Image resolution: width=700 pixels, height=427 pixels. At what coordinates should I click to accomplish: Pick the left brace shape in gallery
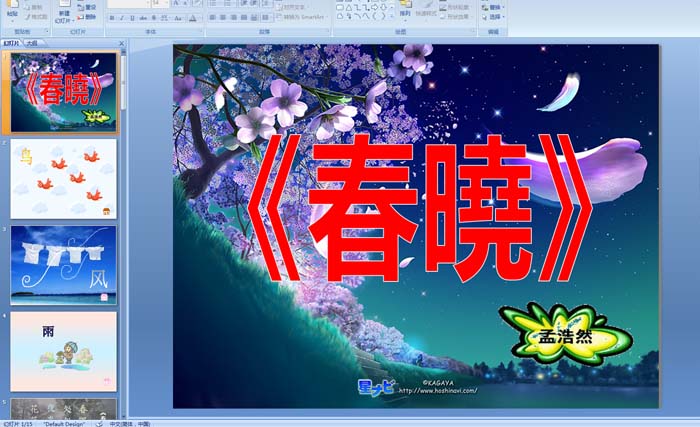click(x=374, y=16)
